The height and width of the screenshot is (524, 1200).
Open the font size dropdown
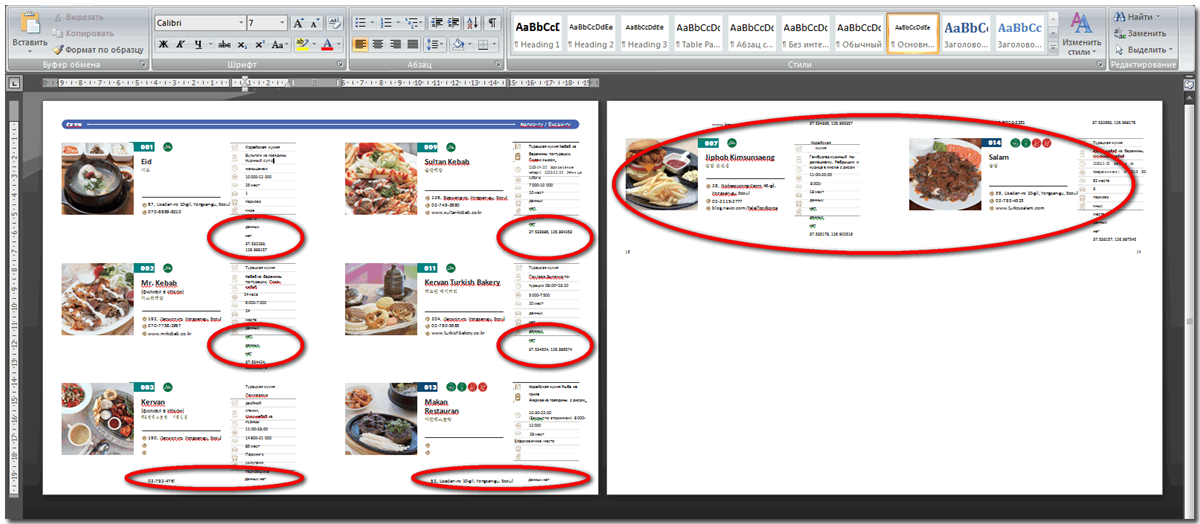point(281,22)
